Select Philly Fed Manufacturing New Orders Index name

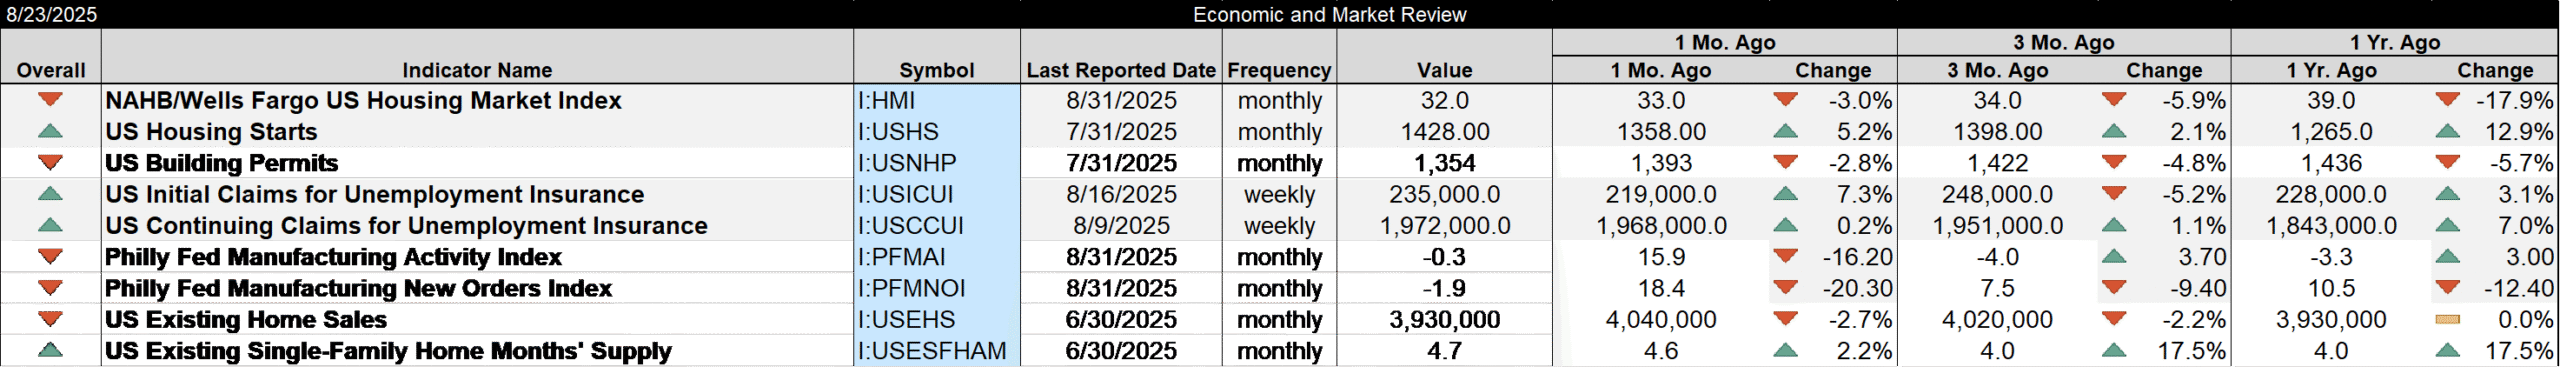358,288
